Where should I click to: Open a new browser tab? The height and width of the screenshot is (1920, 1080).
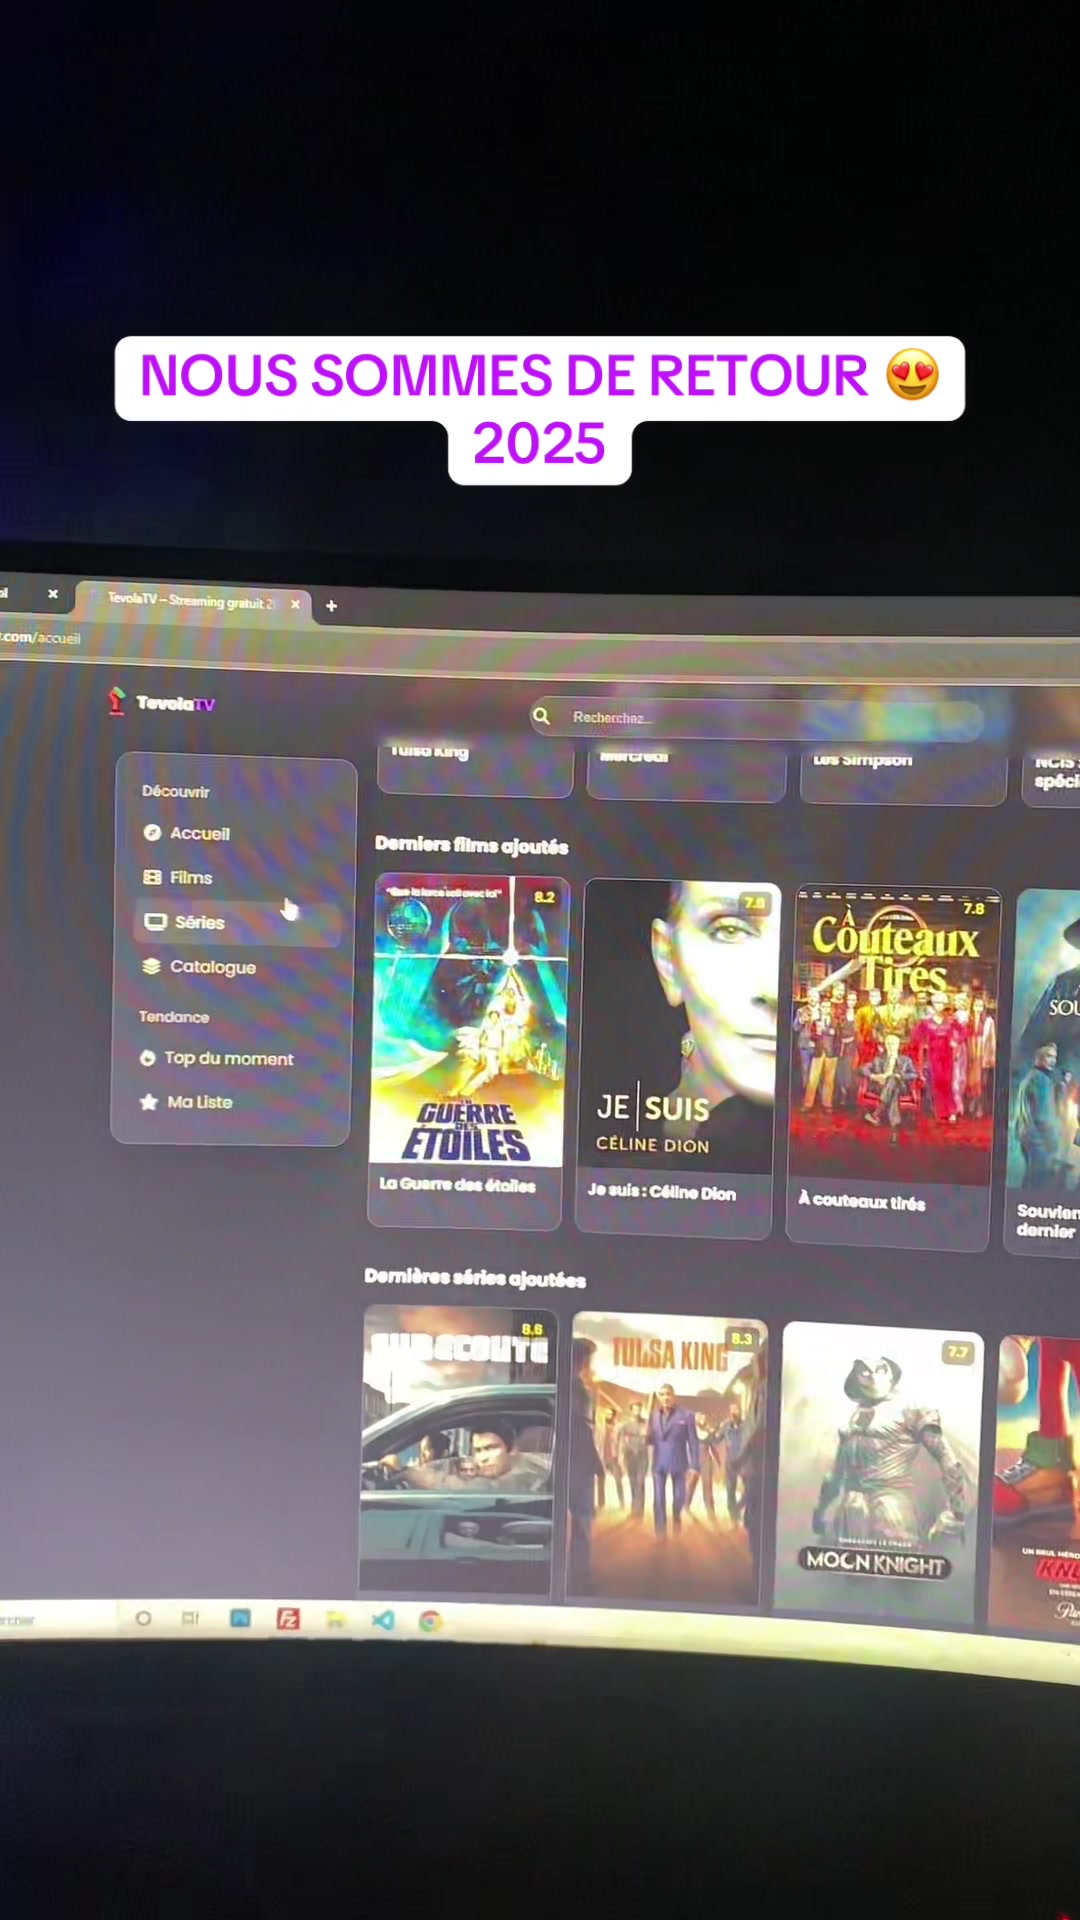click(331, 605)
